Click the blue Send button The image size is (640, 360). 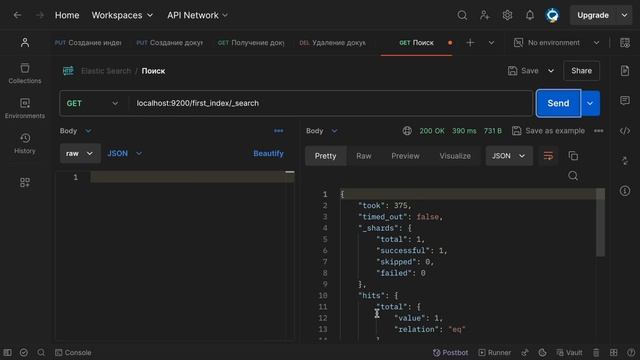tap(558, 103)
